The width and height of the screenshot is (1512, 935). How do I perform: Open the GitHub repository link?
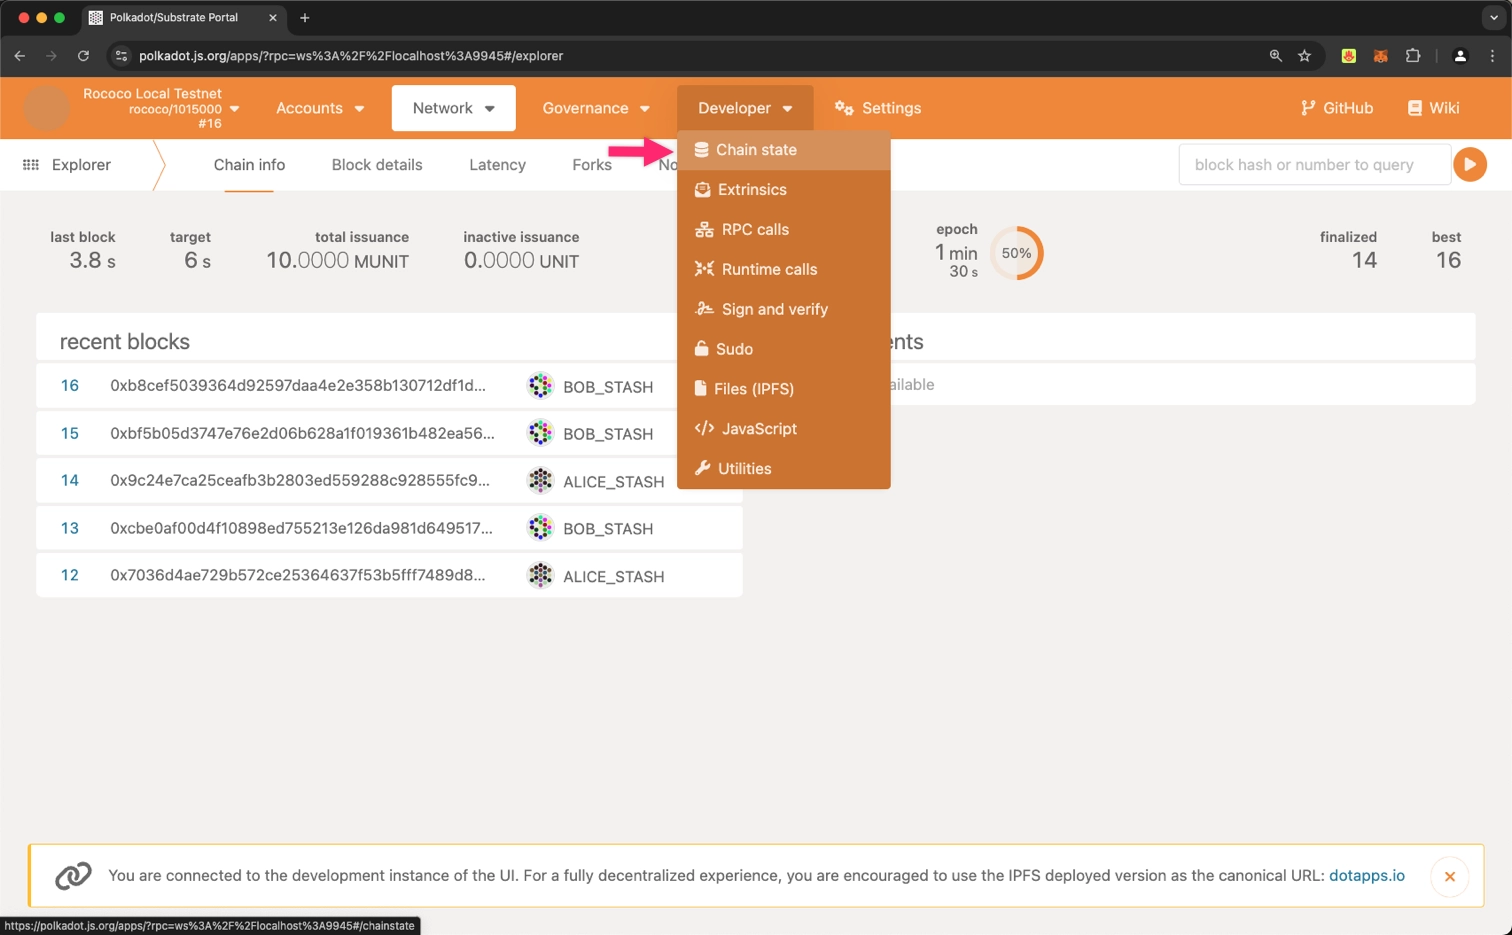1336,108
